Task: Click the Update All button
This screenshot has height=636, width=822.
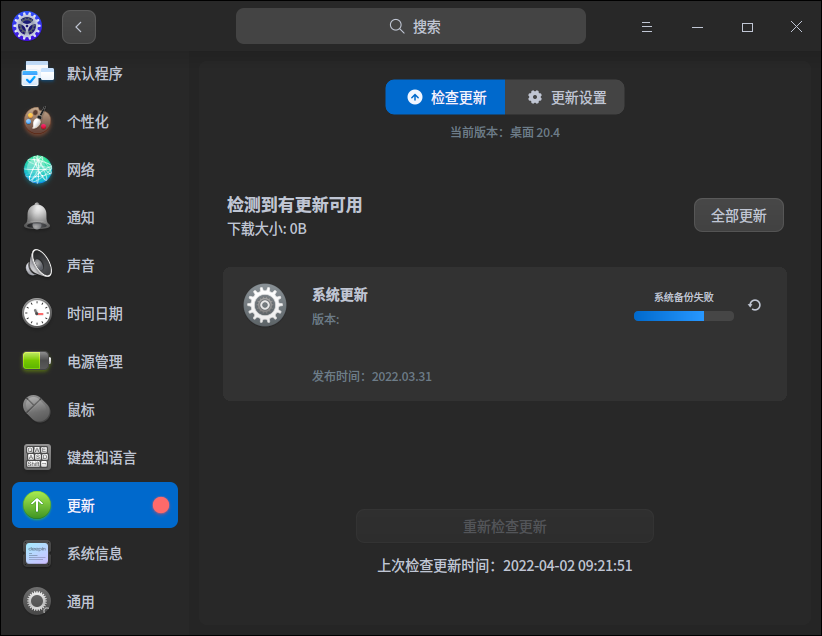Action: click(x=738, y=215)
